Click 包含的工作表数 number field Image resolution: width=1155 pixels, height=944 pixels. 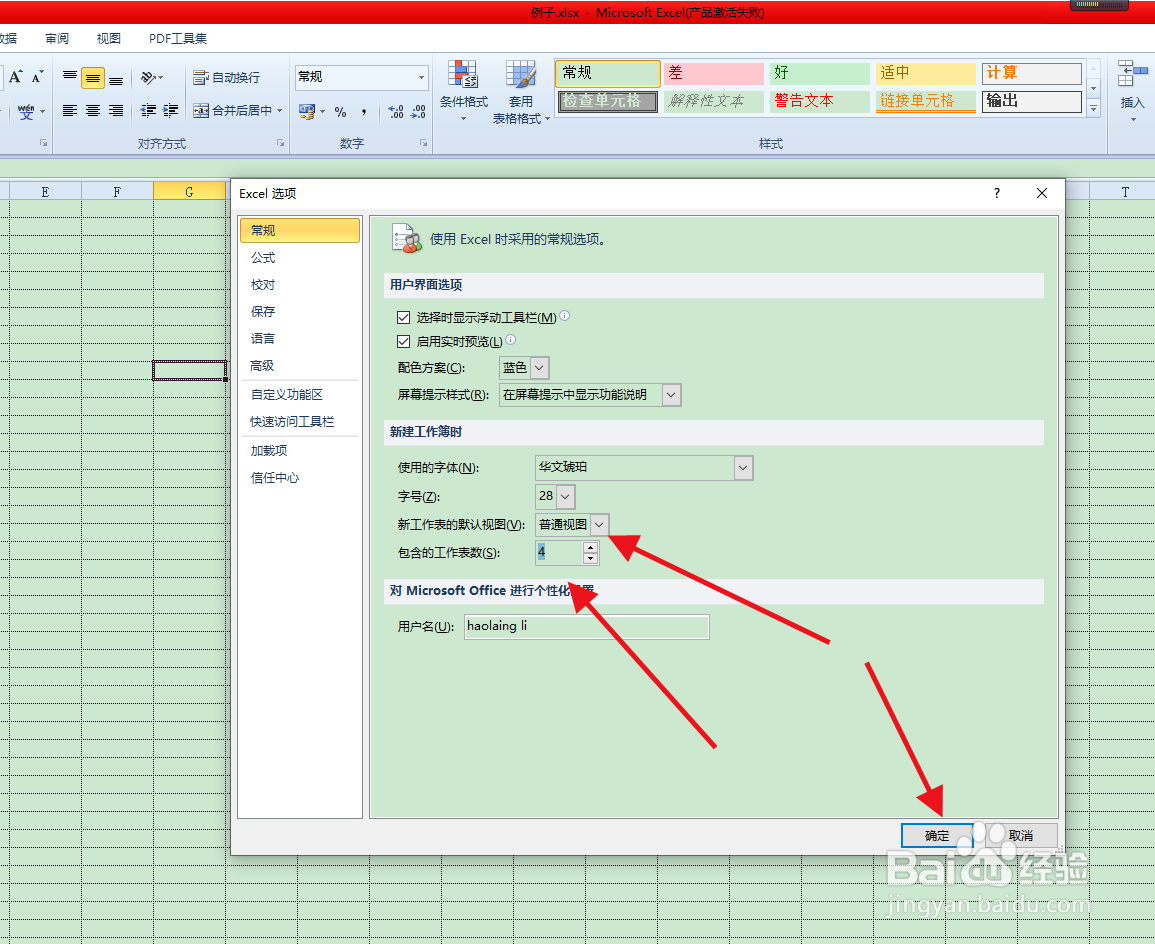click(x=560, y=552)
